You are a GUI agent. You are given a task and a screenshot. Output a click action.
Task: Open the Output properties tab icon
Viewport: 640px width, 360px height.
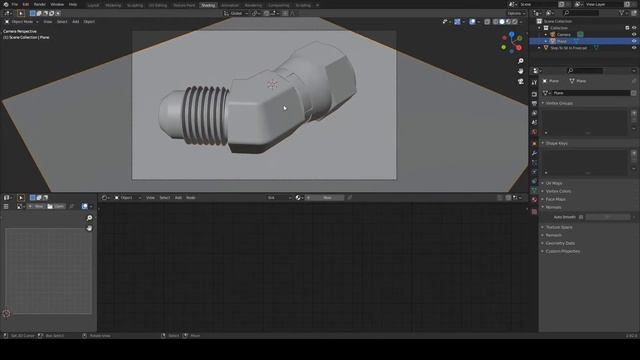click(534, 104)
